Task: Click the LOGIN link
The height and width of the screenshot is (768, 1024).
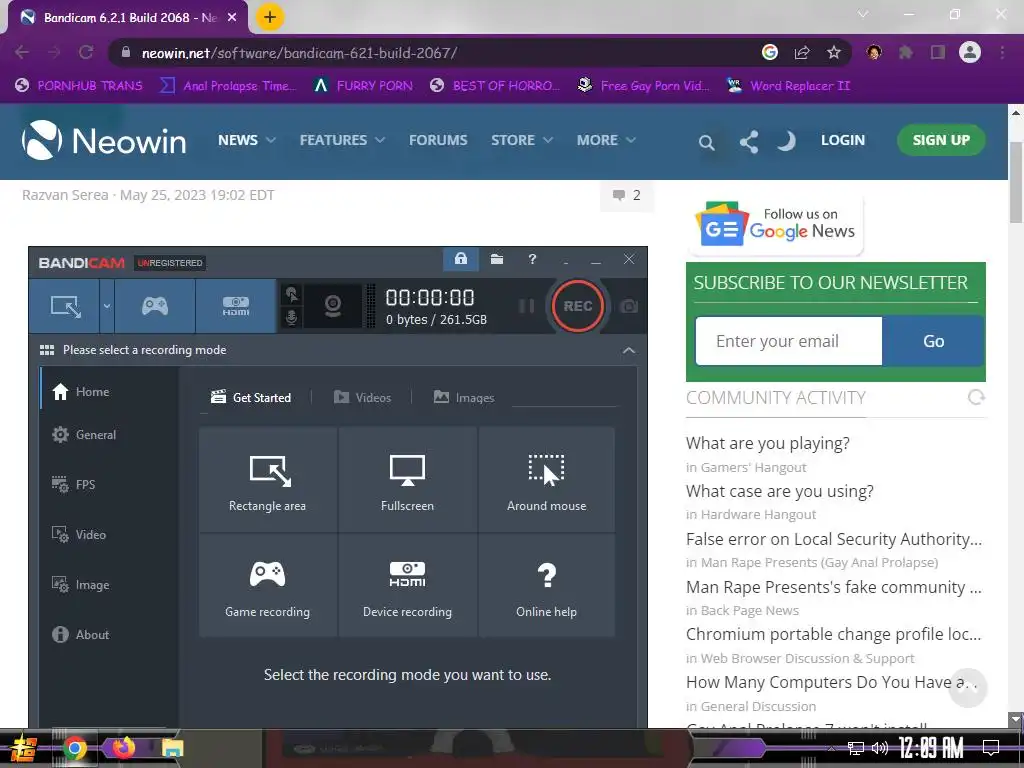Action: point(842,140)
